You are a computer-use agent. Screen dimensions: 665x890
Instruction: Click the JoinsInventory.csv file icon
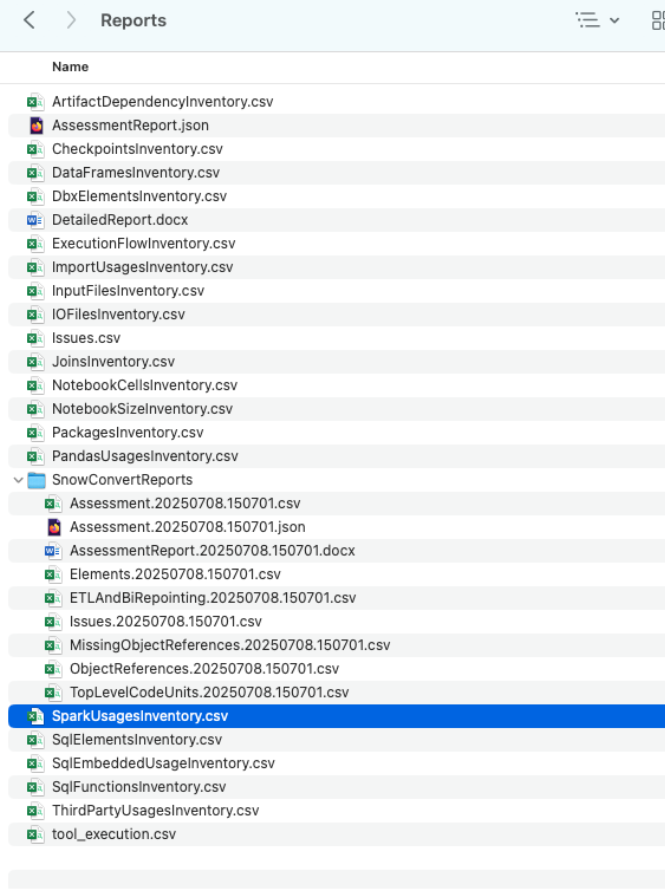[35, 362]
